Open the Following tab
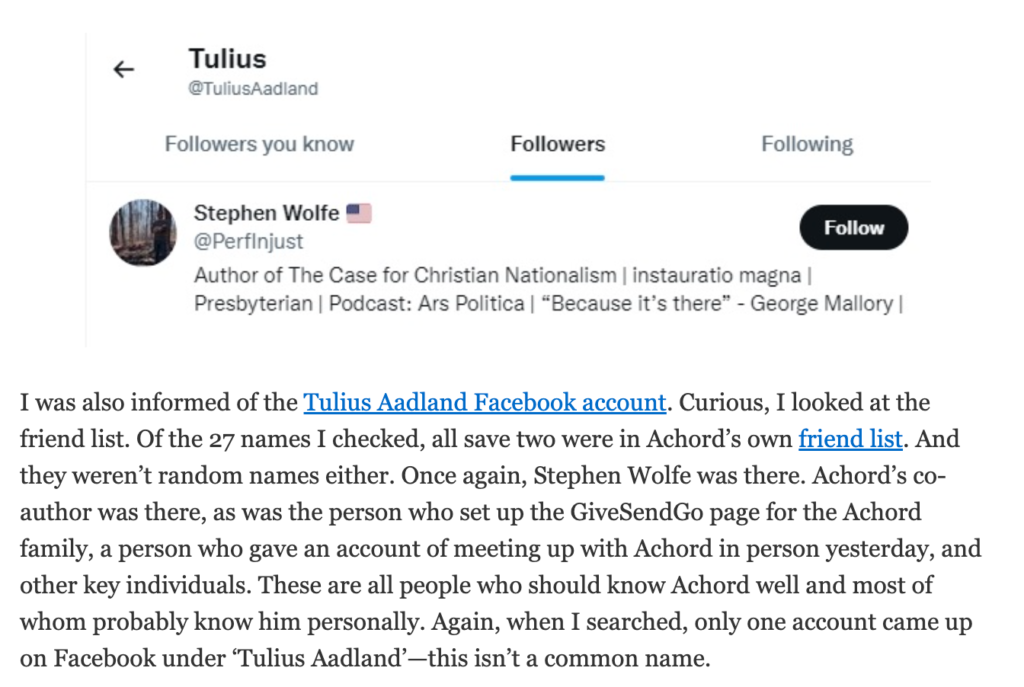Image resolution: width=1024 pixels, height=687 pixels. tap(807, 144)
